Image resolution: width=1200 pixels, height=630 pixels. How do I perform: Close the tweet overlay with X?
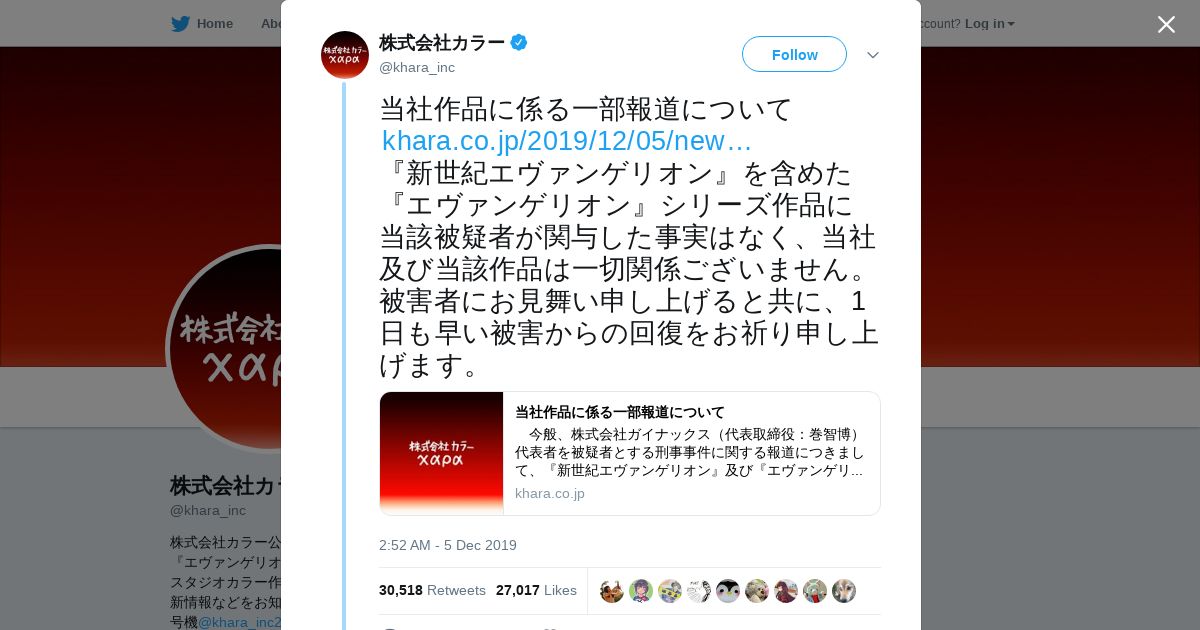click(x=1166, y=24)
